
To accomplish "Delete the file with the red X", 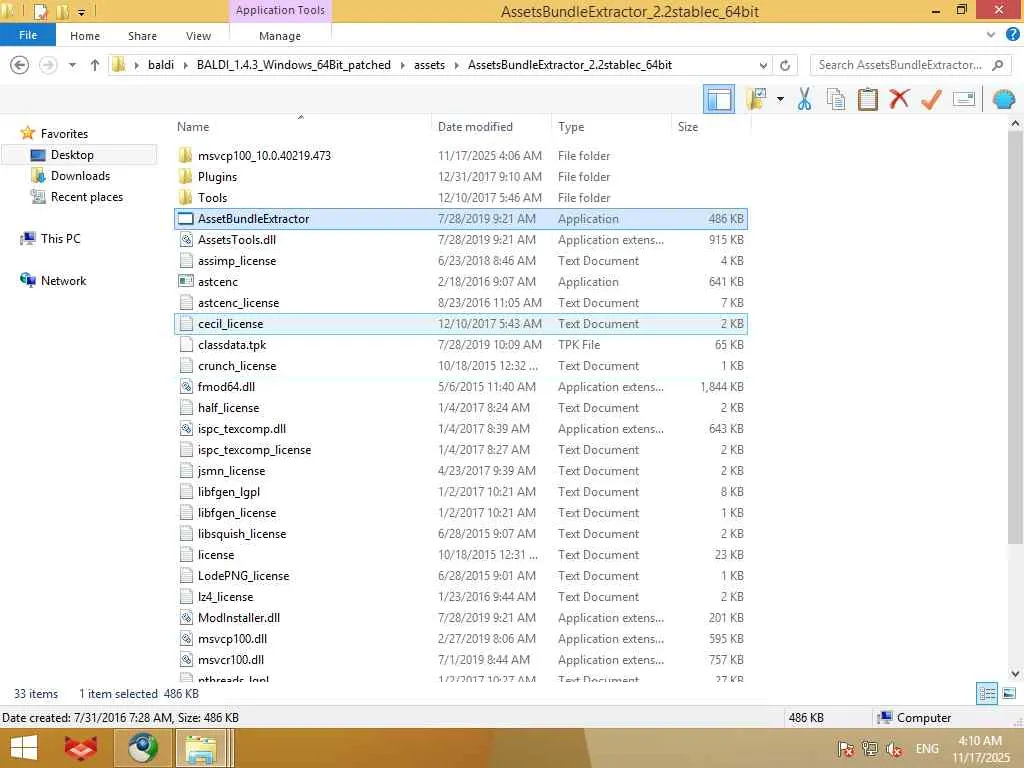I will coord(899,99).
